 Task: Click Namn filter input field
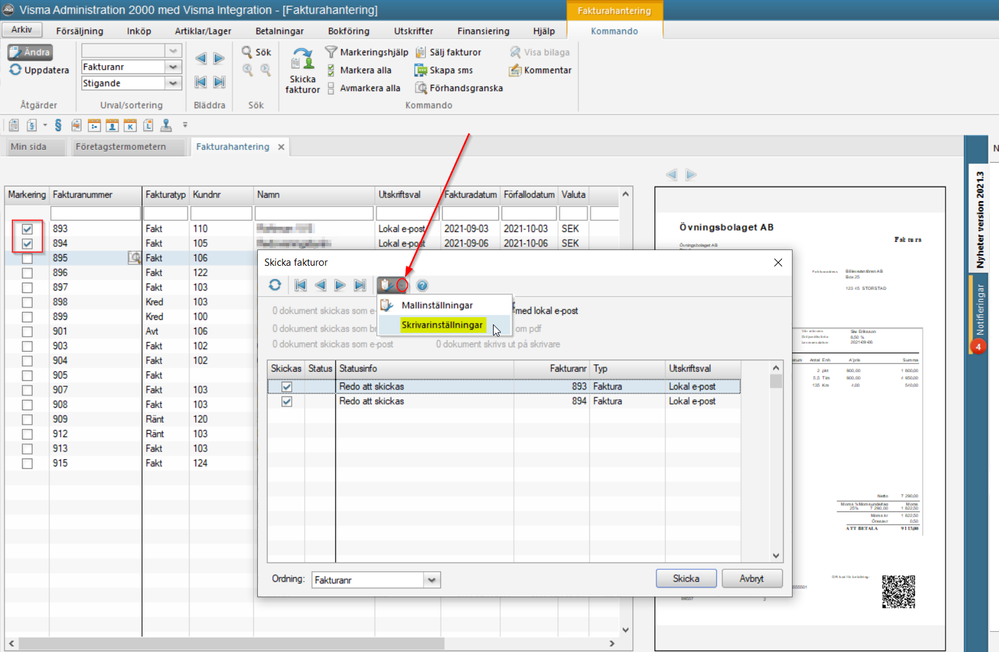click(x=314, y=214)
